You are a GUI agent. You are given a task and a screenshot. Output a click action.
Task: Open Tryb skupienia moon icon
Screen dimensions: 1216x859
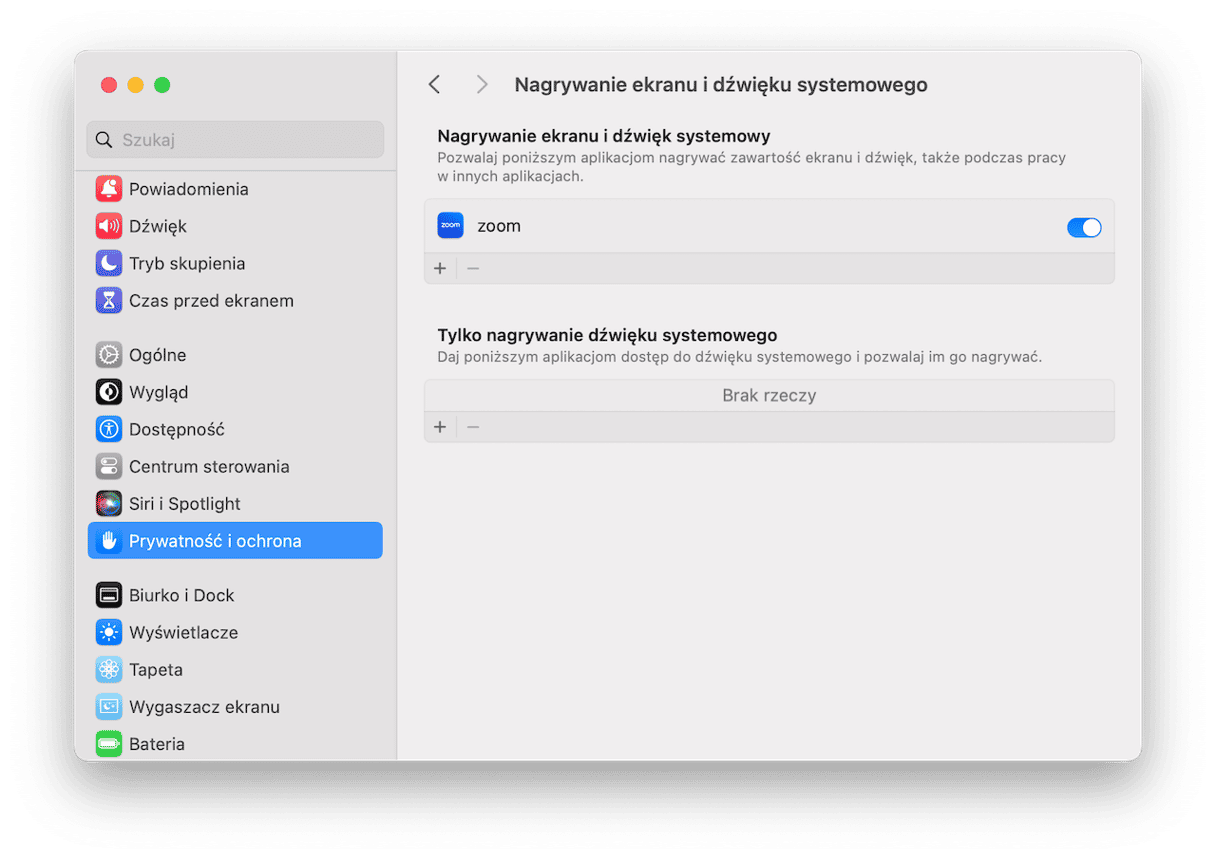[x=109, y=263]
